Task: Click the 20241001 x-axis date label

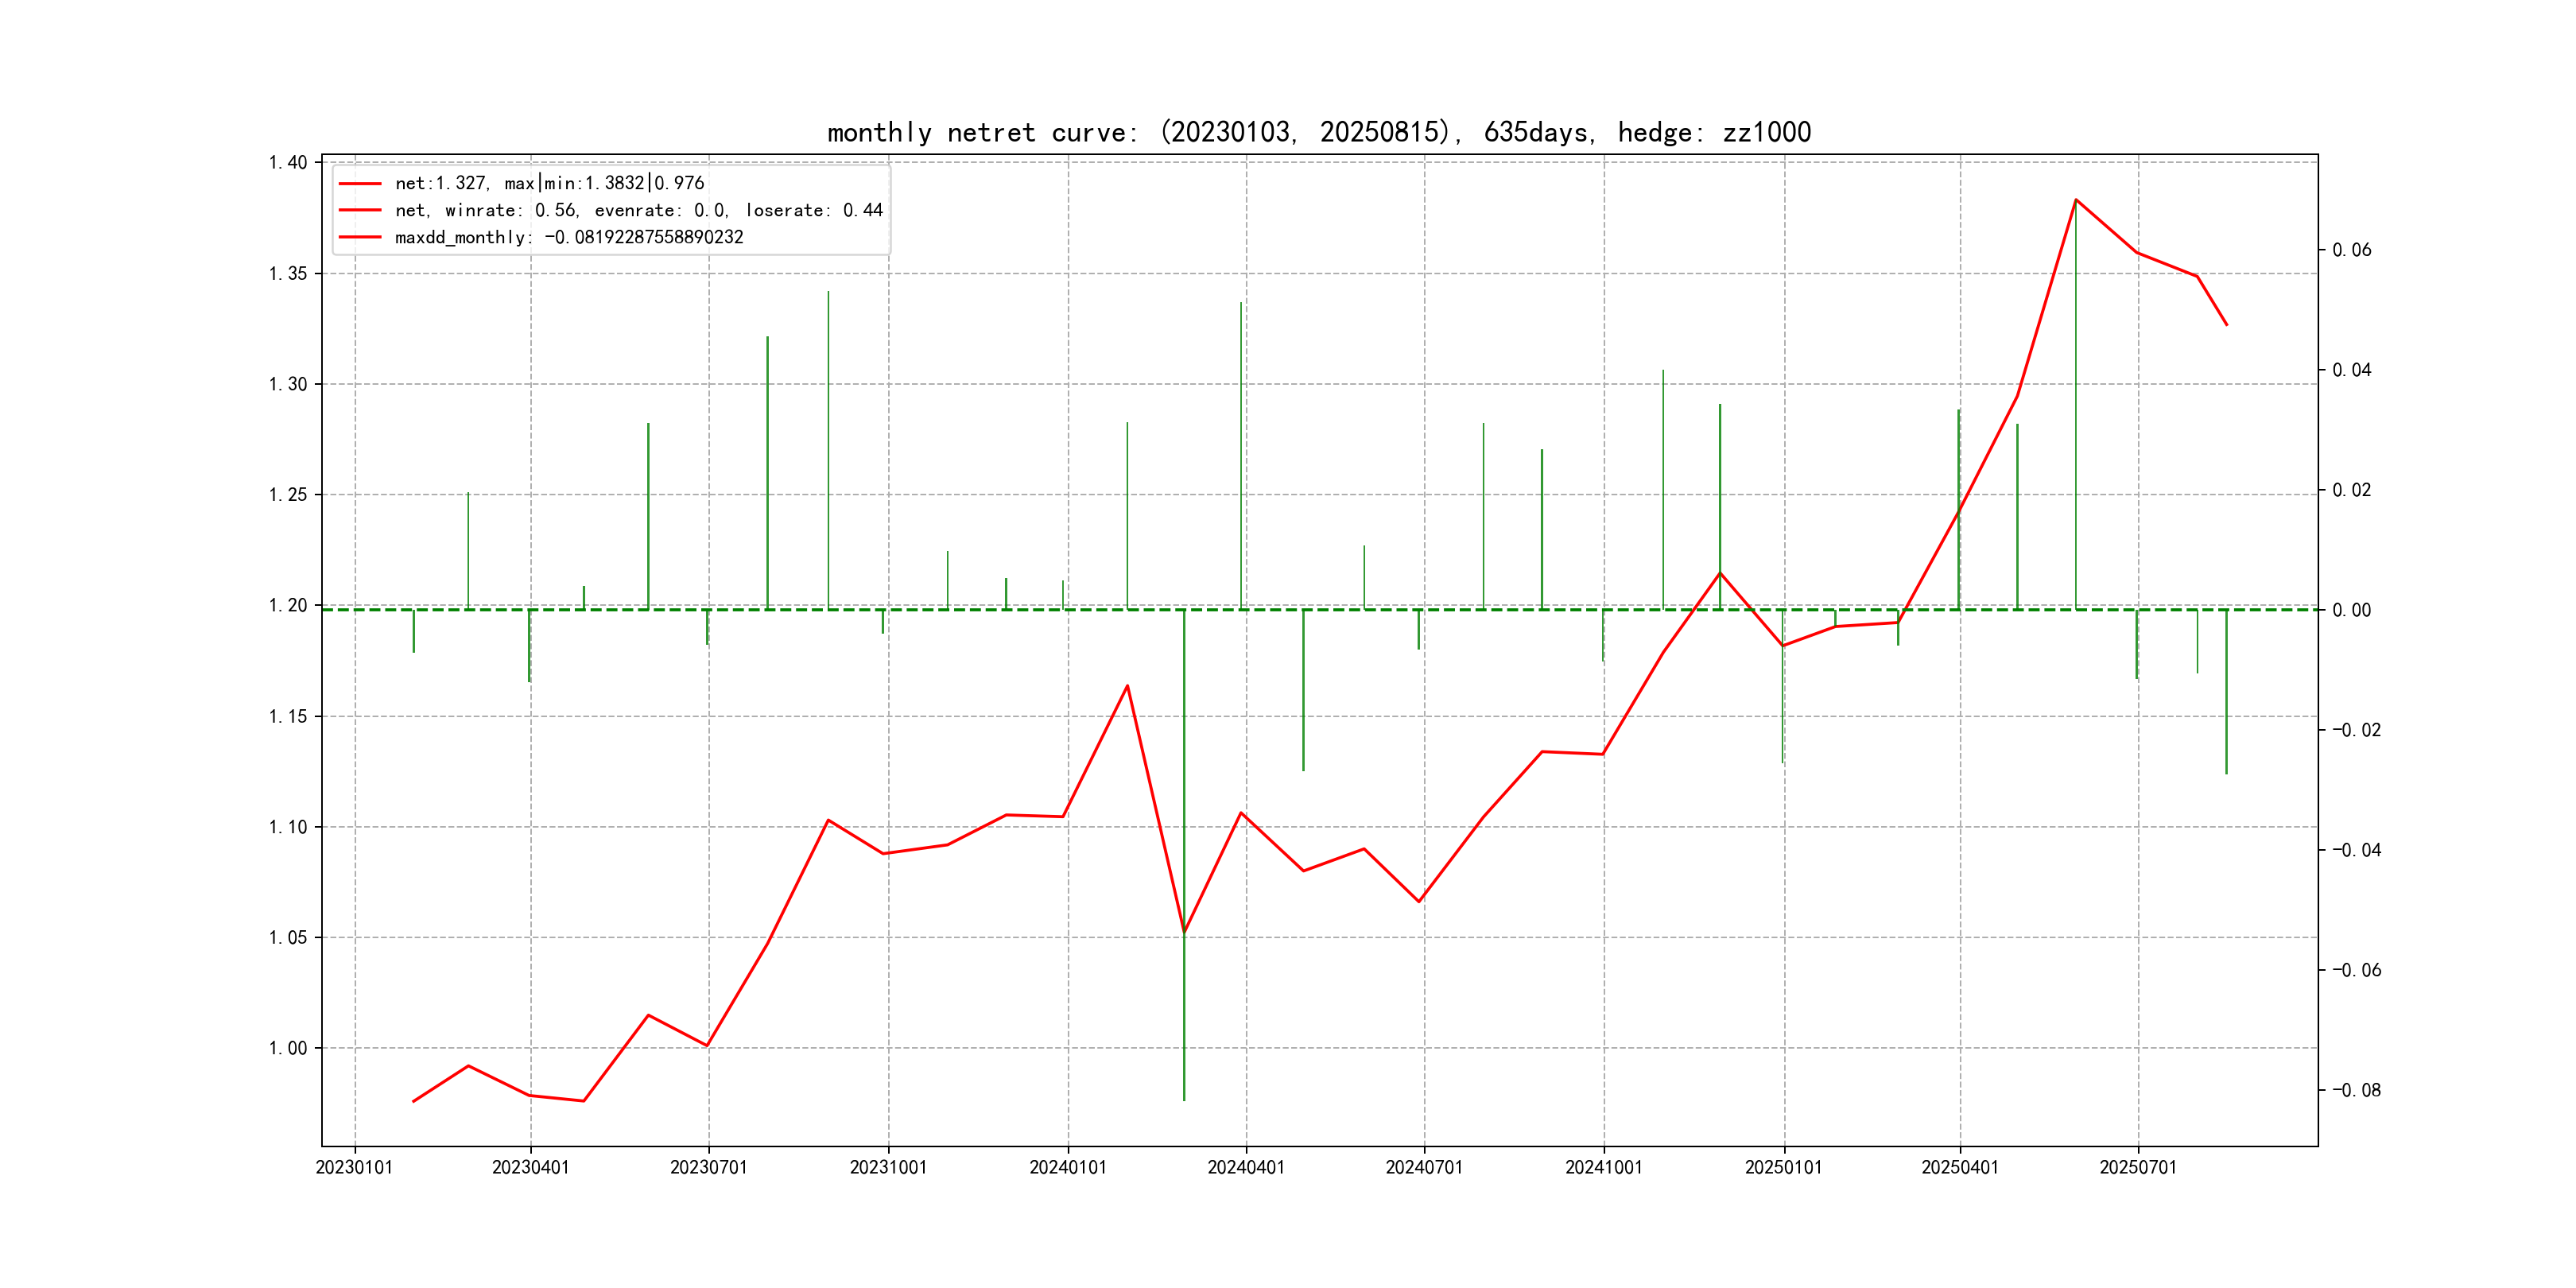Action: (x=1603, y=1167)
